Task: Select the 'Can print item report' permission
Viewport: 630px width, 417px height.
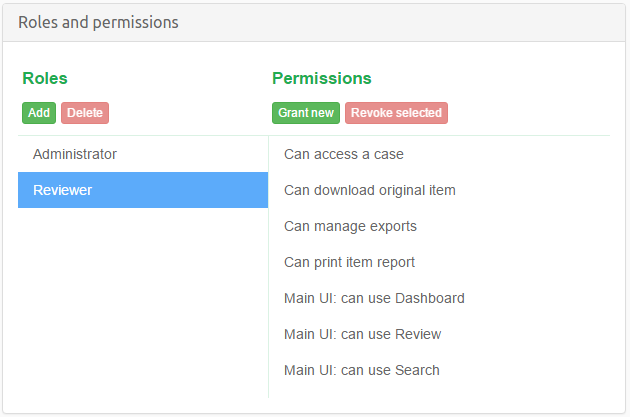Action: pyautogui.click(x=349, y=262)
